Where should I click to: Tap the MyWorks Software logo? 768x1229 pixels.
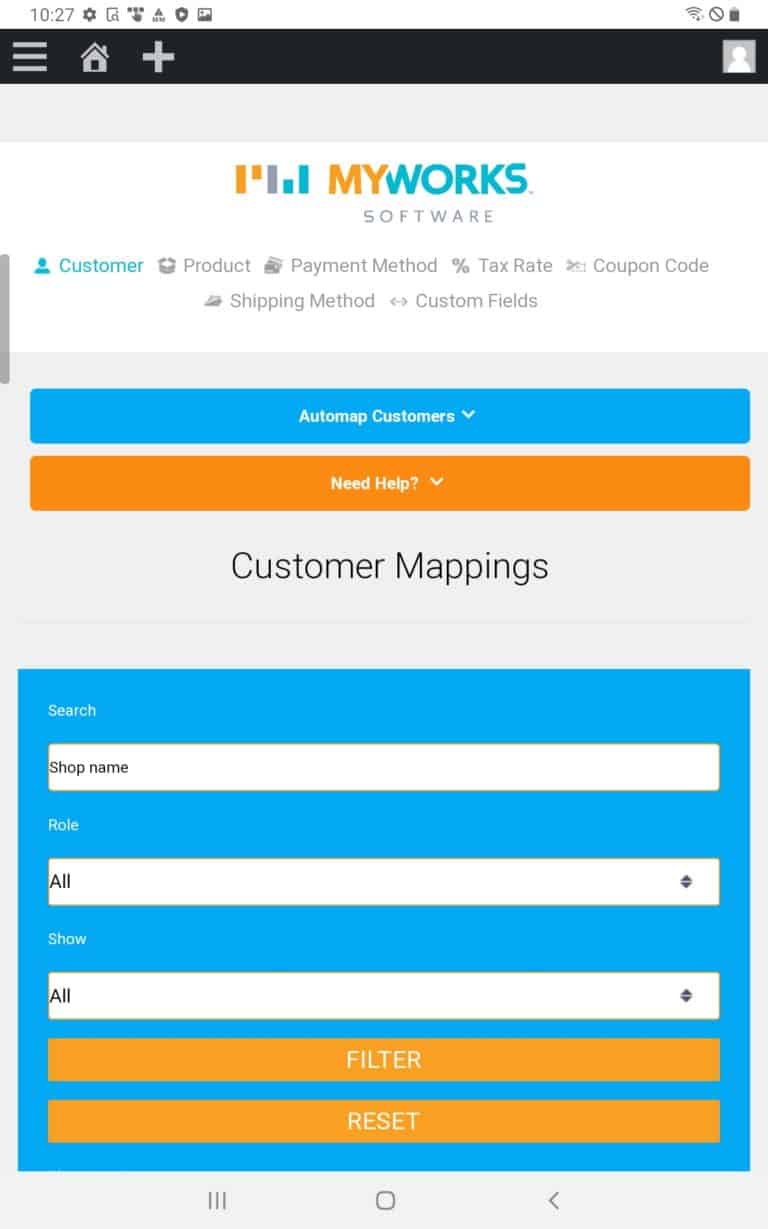[x=384, y=192]
